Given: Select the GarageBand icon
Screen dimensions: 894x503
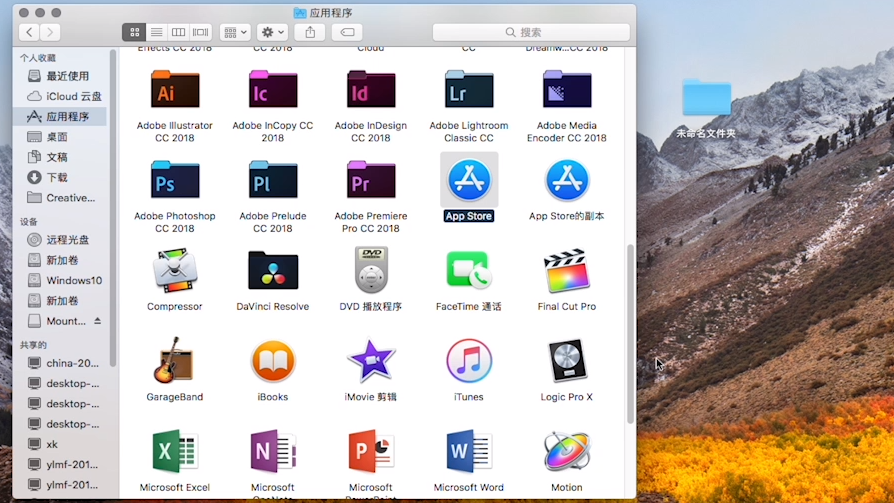Looking at the screenshot, I should pos(174,360).
